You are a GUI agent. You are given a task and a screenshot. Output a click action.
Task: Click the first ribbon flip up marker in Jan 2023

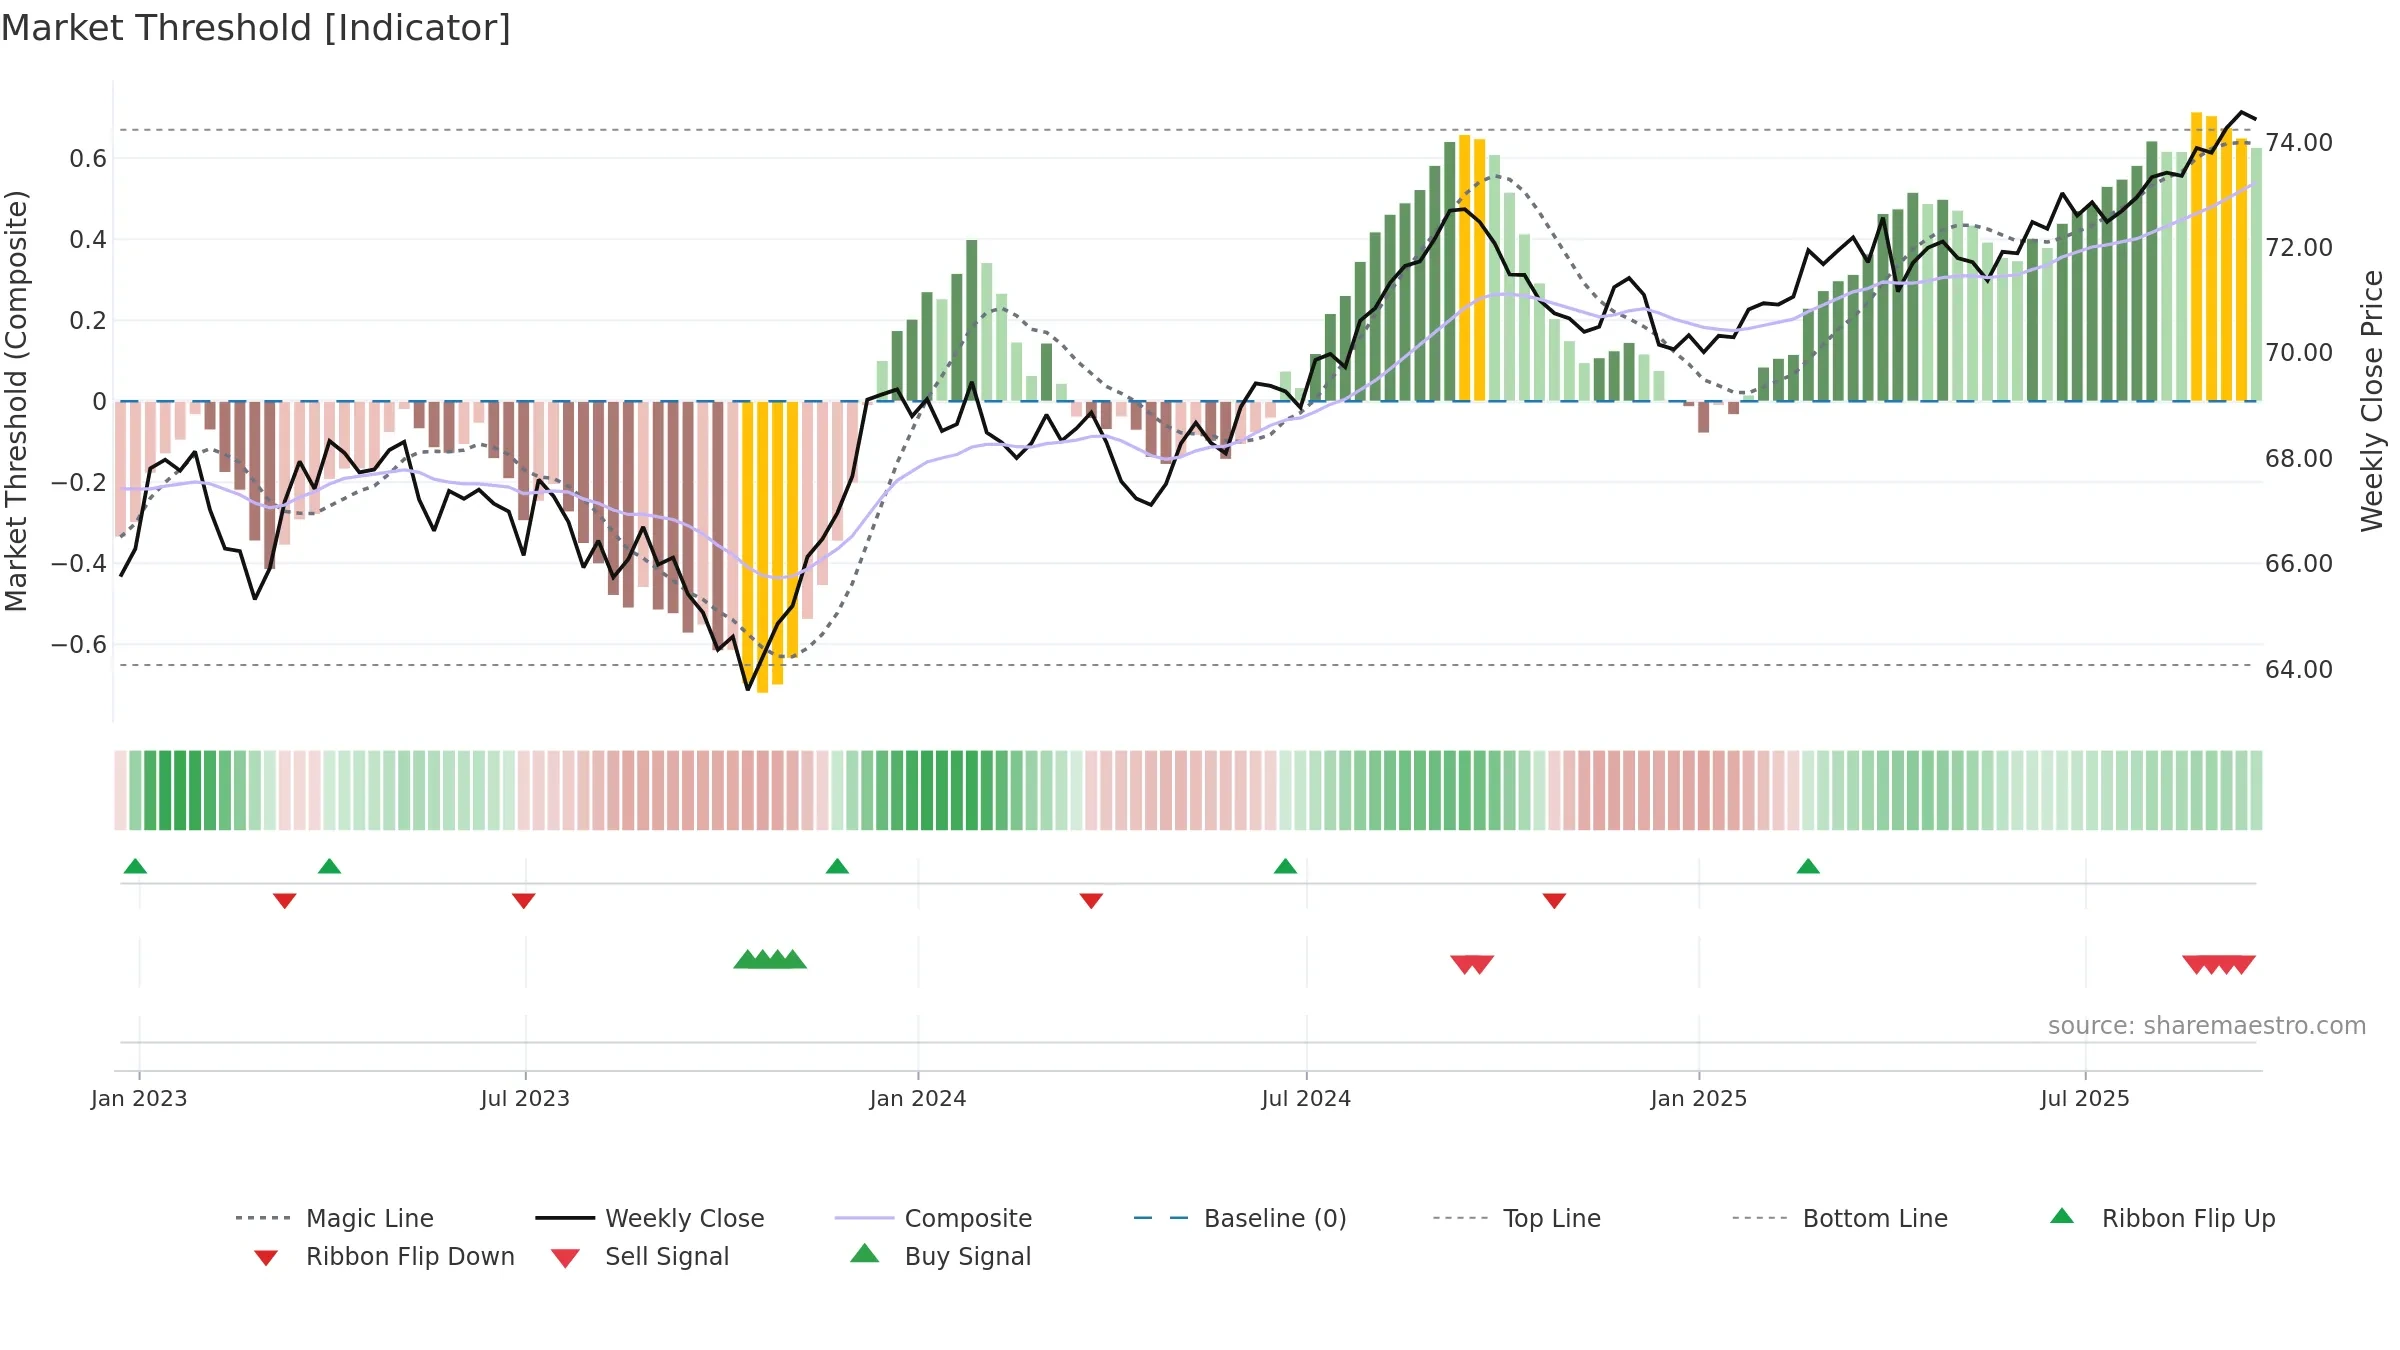(135, 866)
